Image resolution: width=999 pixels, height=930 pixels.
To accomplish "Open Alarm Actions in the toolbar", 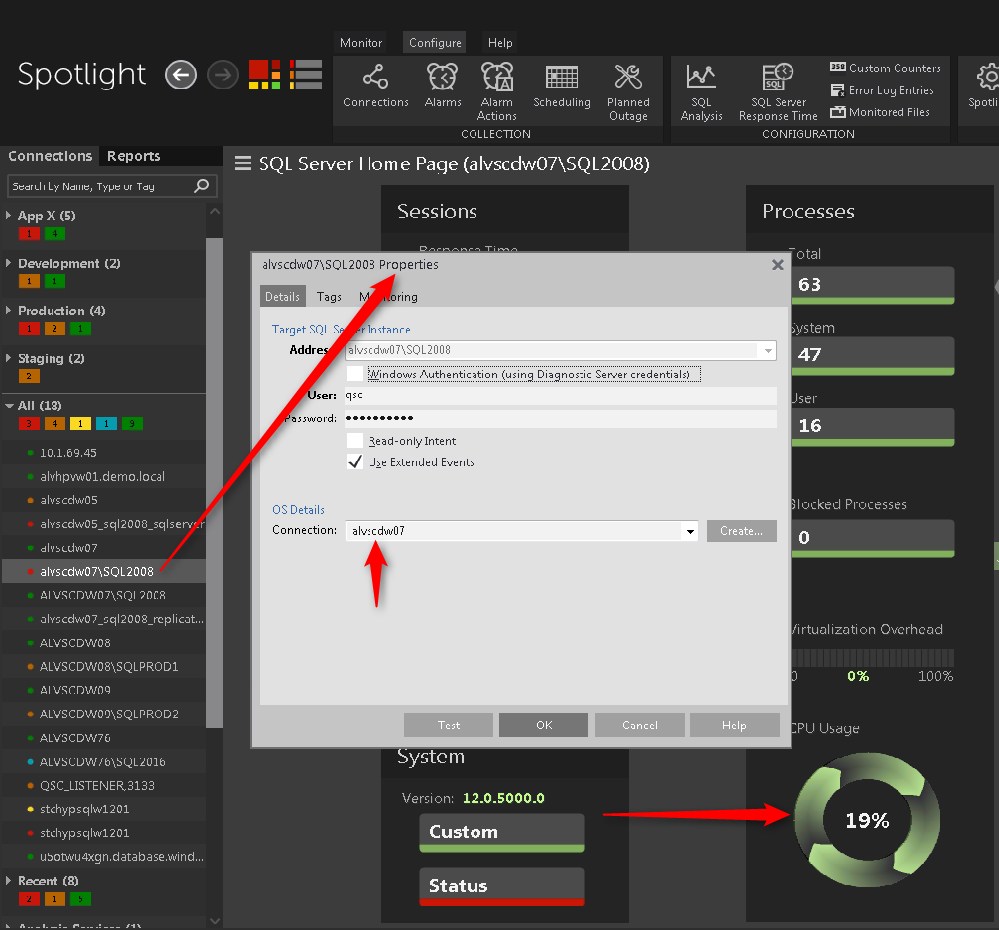I will click(496, 78).
